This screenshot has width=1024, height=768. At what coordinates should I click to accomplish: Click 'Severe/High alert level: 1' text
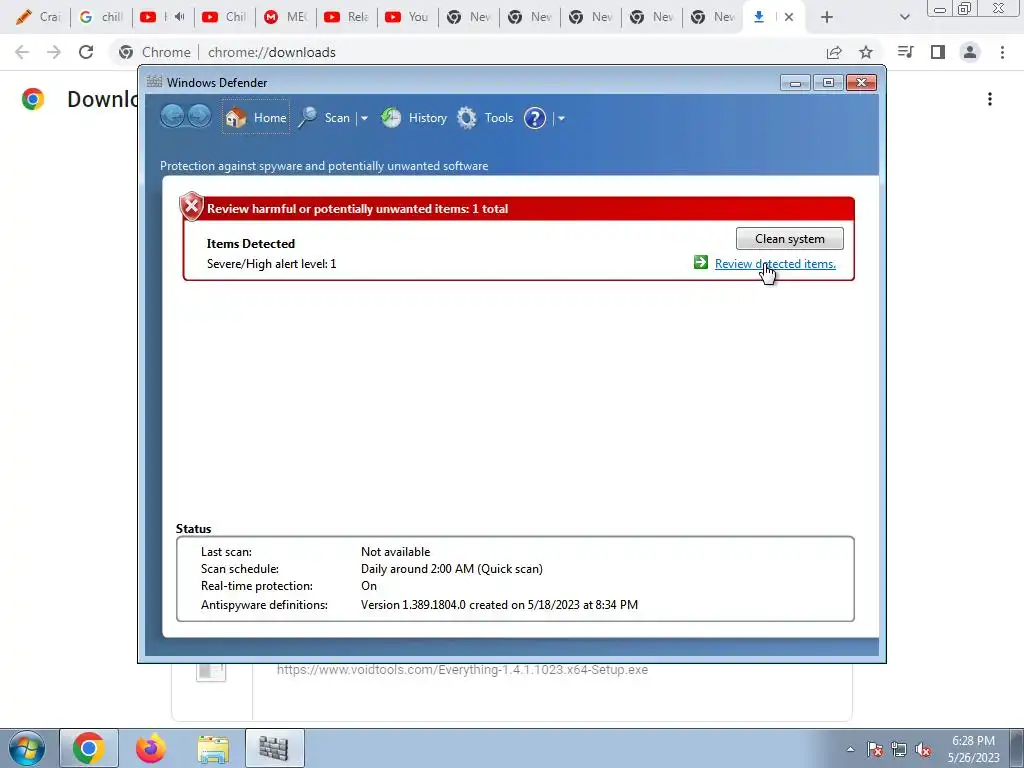tap(272, 264)
